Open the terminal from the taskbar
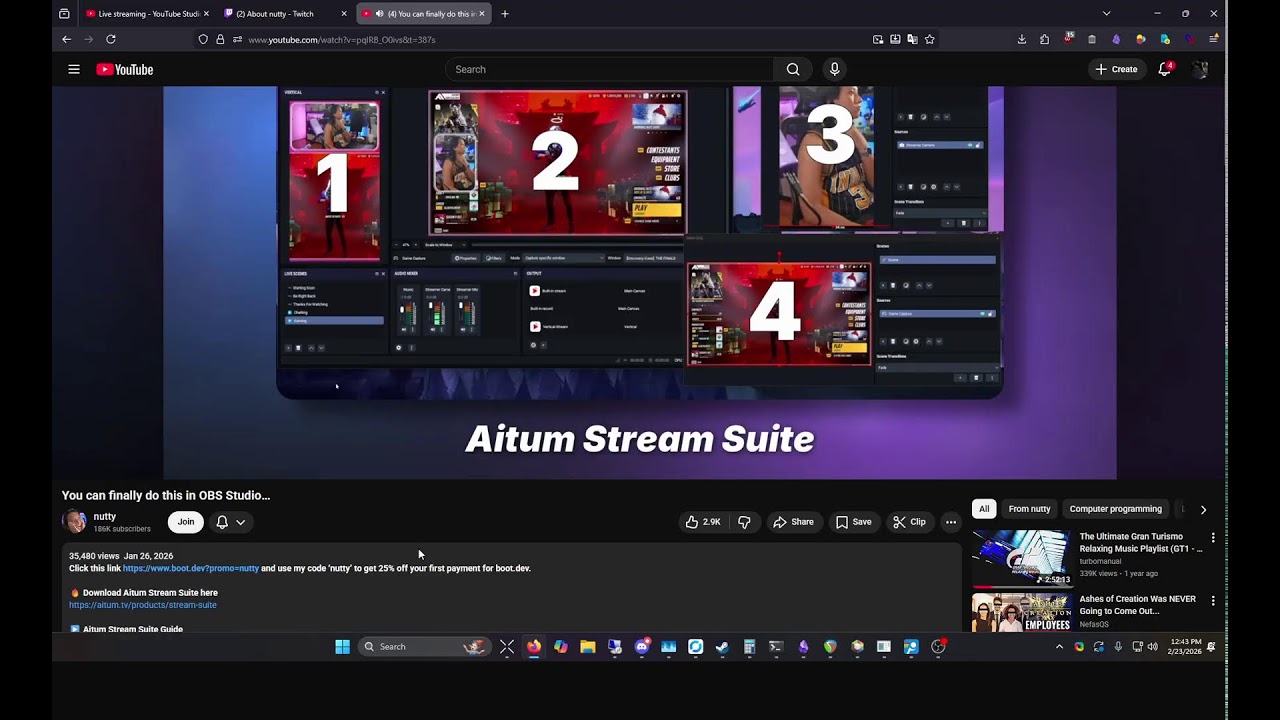 [x=776, y=647]
